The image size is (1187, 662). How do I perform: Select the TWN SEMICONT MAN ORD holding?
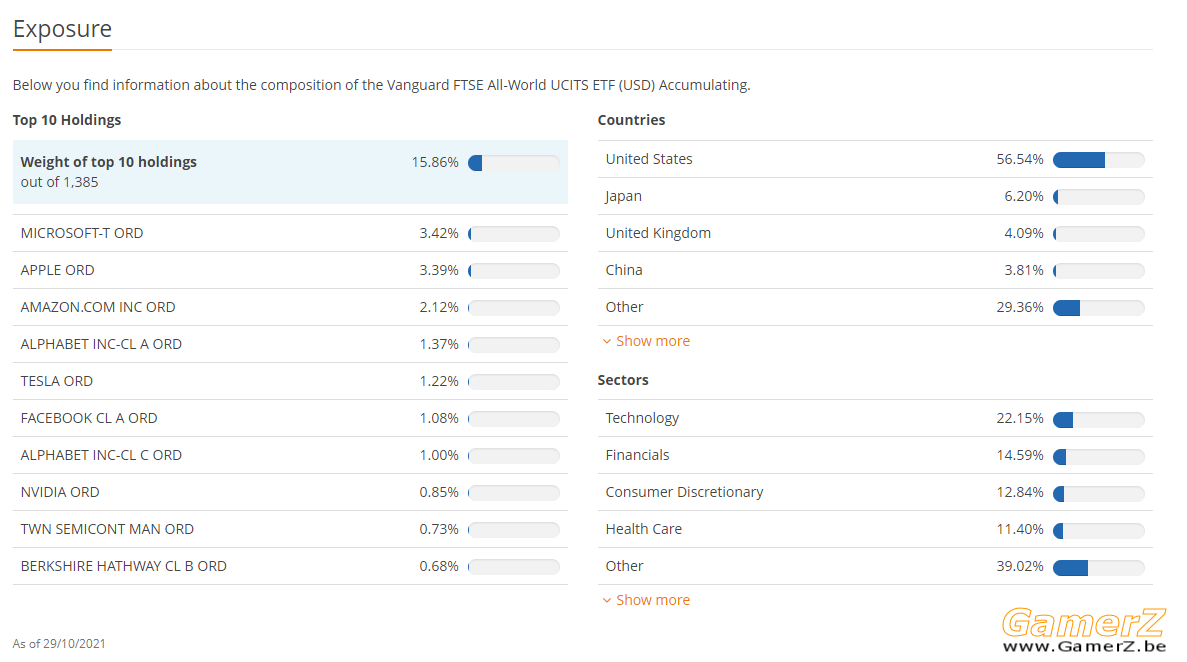(290, 530)
